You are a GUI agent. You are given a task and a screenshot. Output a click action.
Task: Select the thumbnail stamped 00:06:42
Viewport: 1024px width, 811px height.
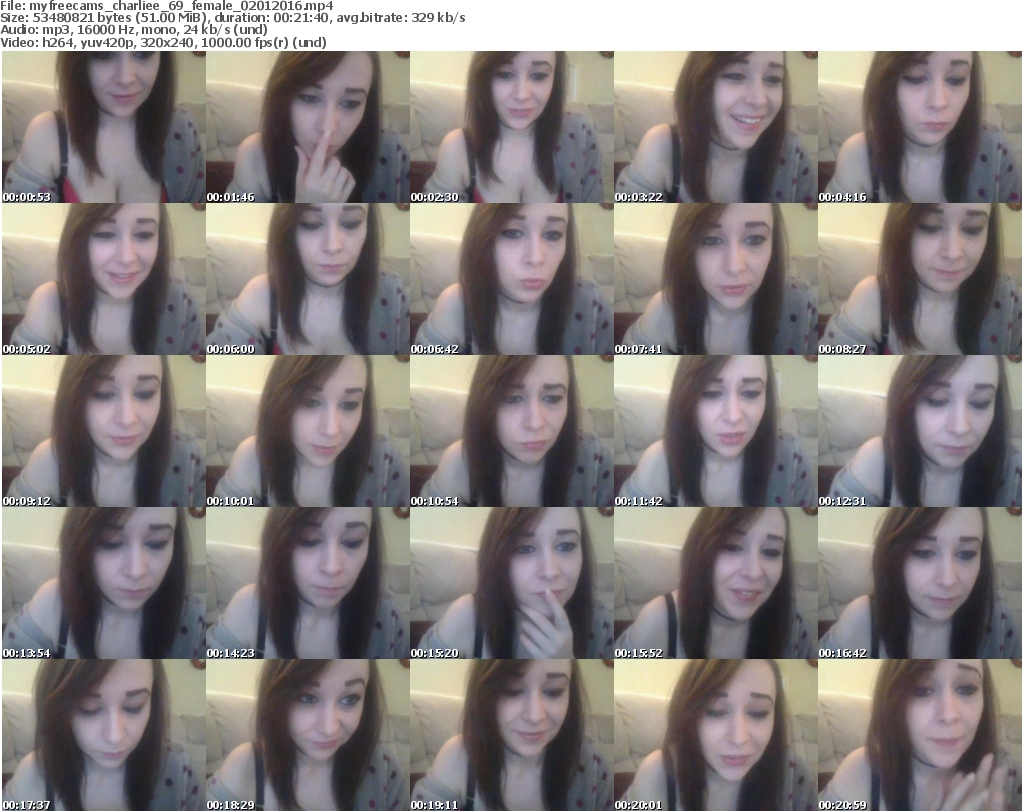pyautogui.click(x=511, y=279)
